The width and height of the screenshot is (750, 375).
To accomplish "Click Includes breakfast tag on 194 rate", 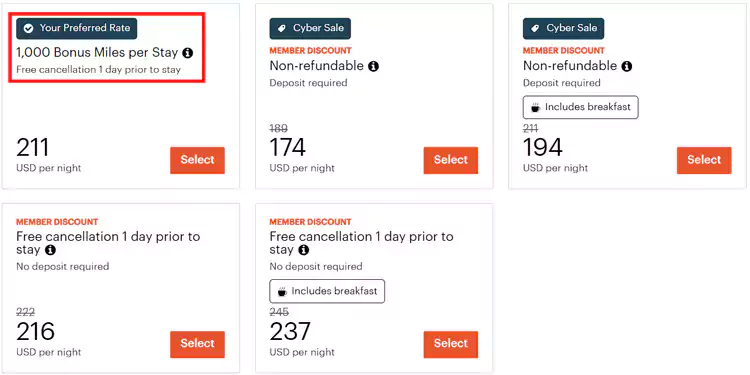I will (x=581, y=107).
